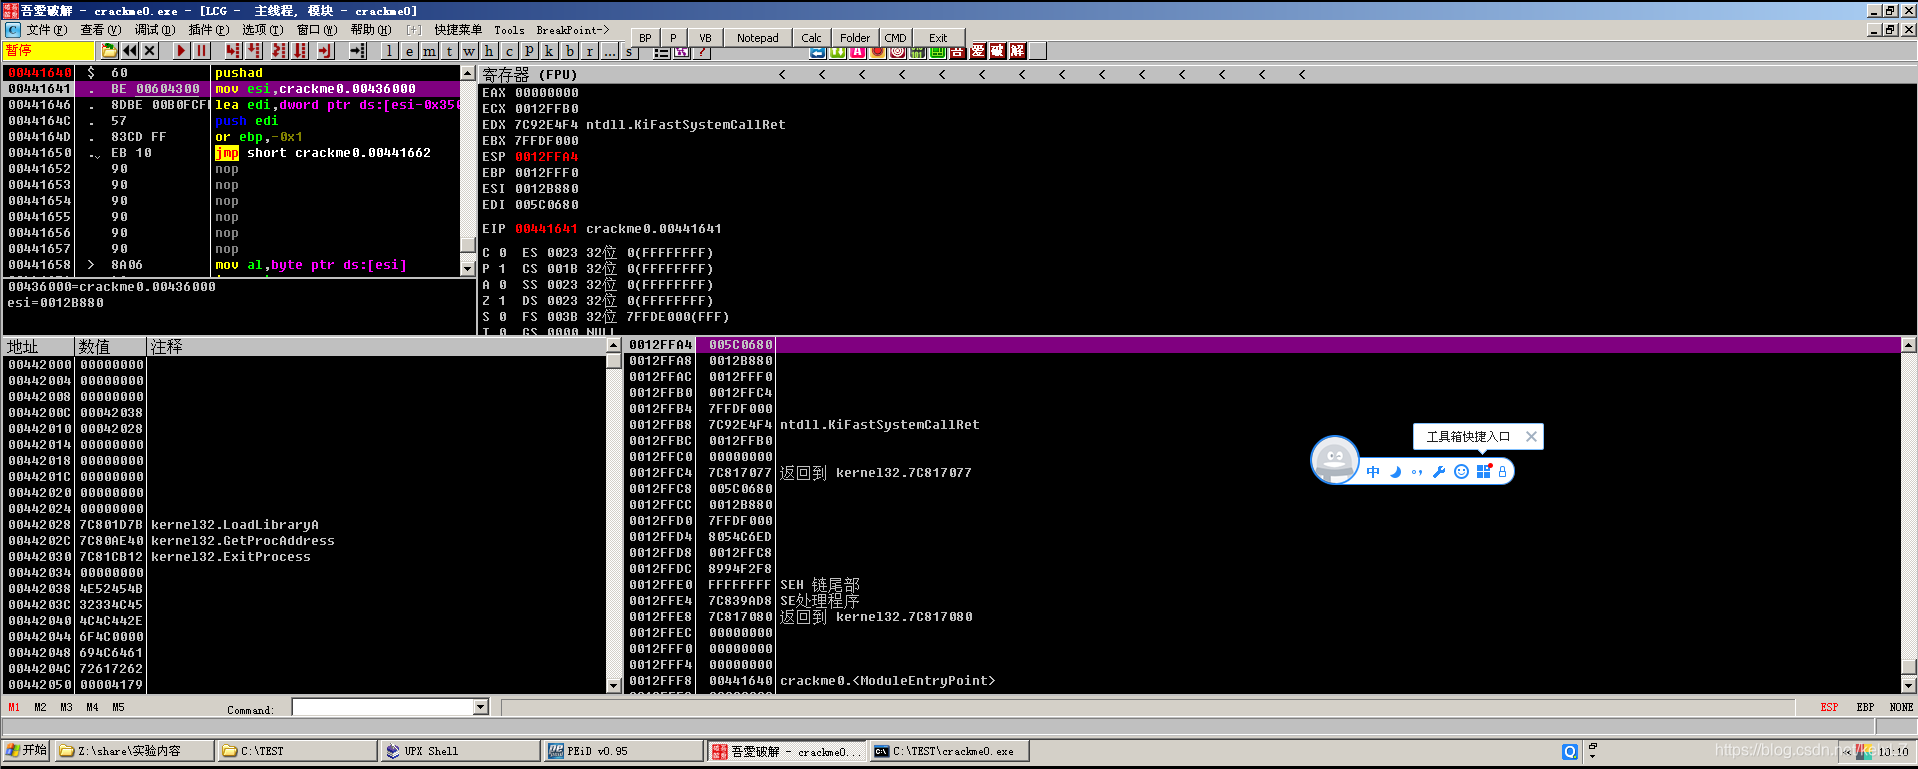Open Source window with 's' button
Image resolution: width=1918 pixels, height=769 pixels.
point(629,52)
